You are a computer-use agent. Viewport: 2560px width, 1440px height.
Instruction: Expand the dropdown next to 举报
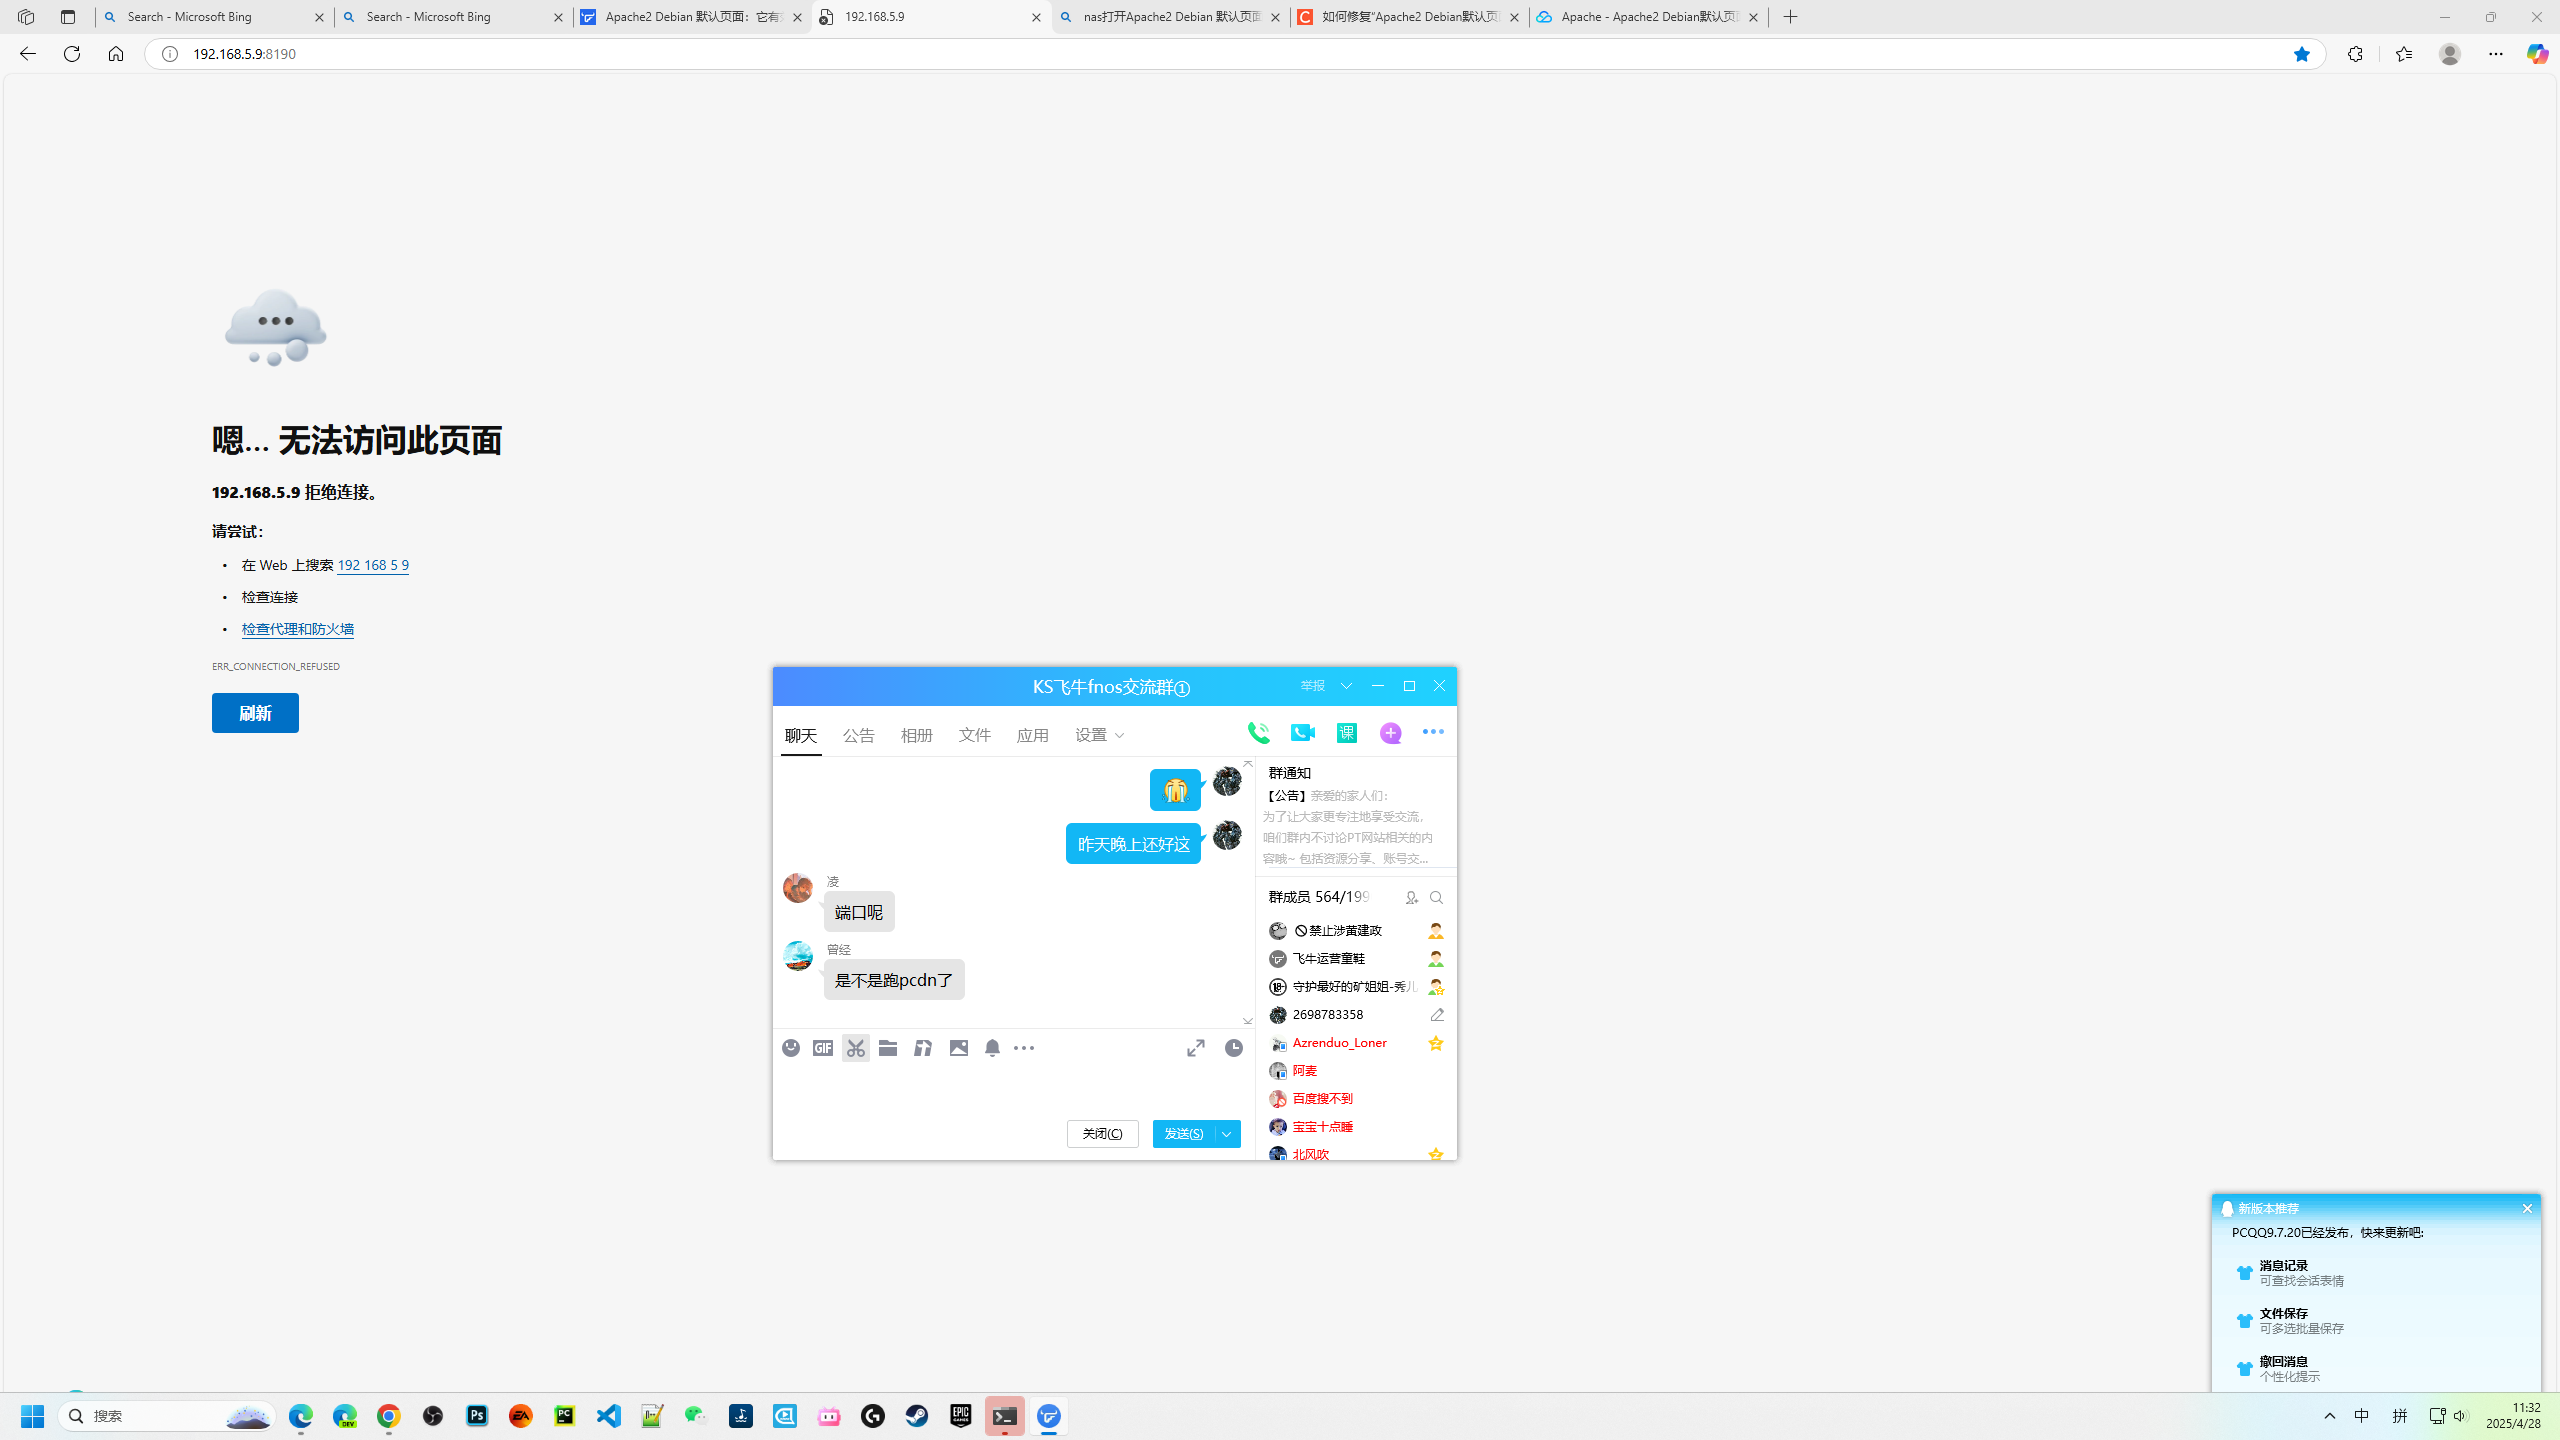(1347, 686)
